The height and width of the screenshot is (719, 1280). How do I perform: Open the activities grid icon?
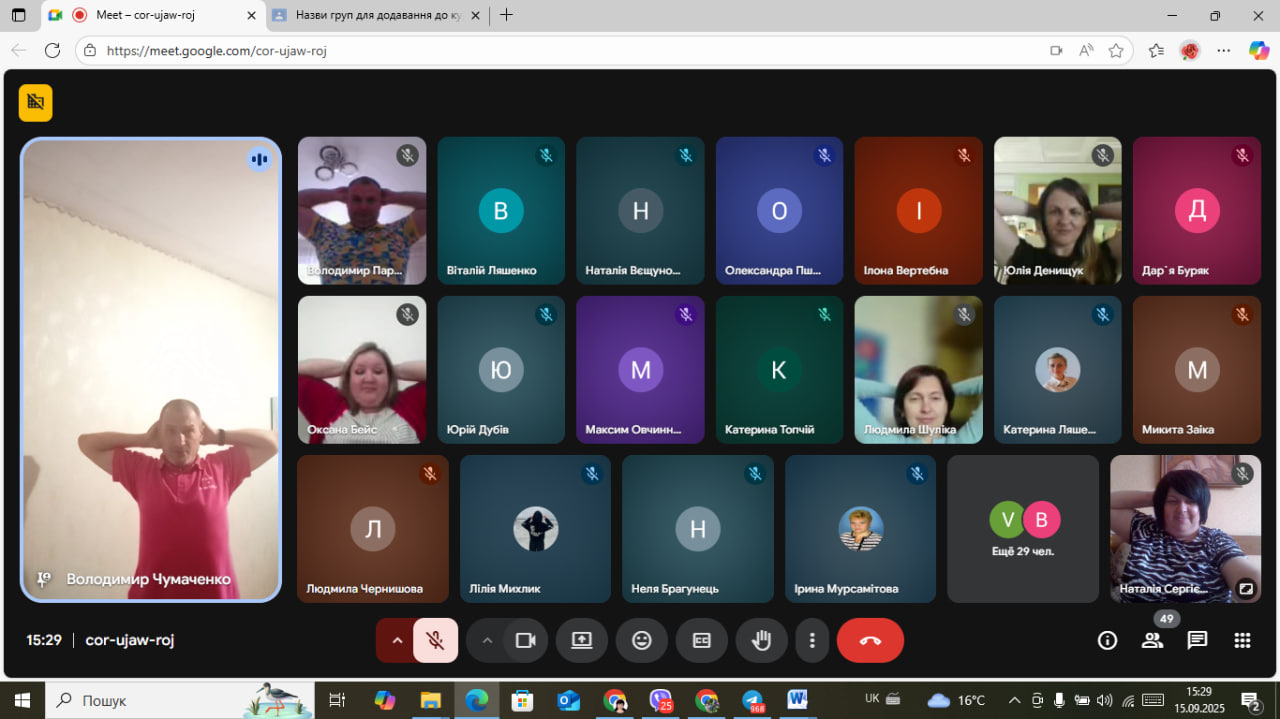pos(1242,641)
